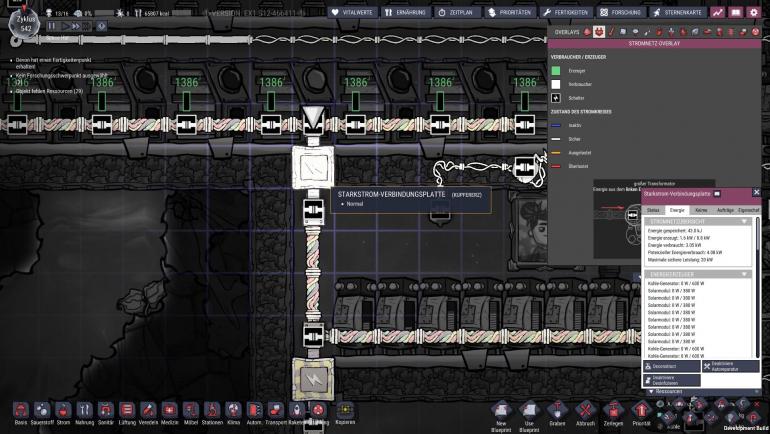Open the settings gear menu
Viewport: 770px width, 434px height.
754,12
